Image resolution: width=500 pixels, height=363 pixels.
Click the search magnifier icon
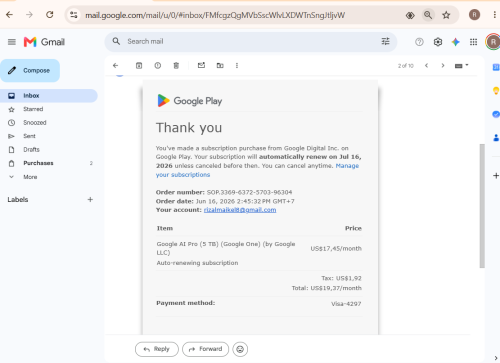pos(116,41)
